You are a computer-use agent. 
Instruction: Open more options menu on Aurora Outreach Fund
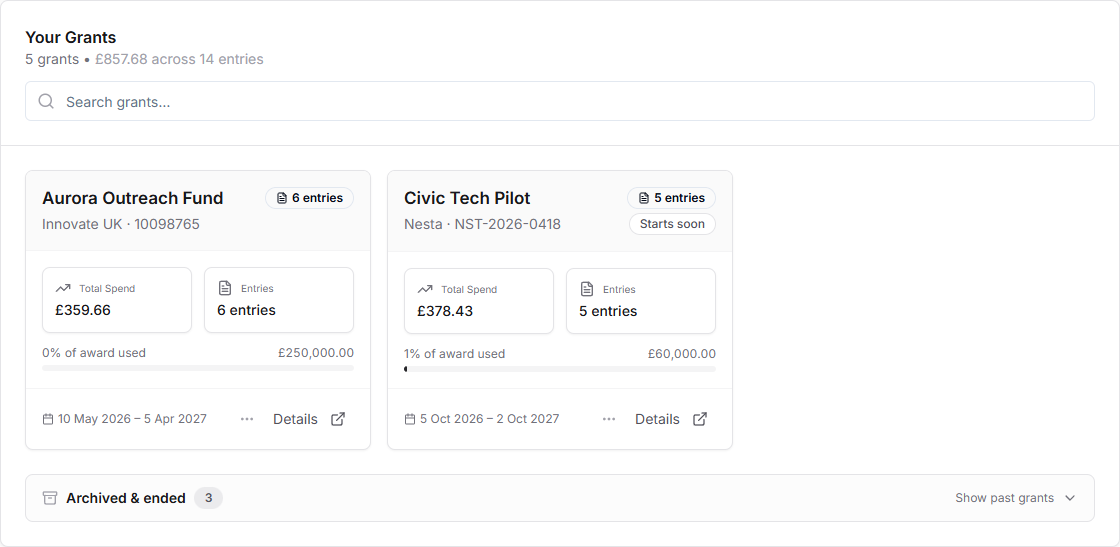[x=247, y=419]
